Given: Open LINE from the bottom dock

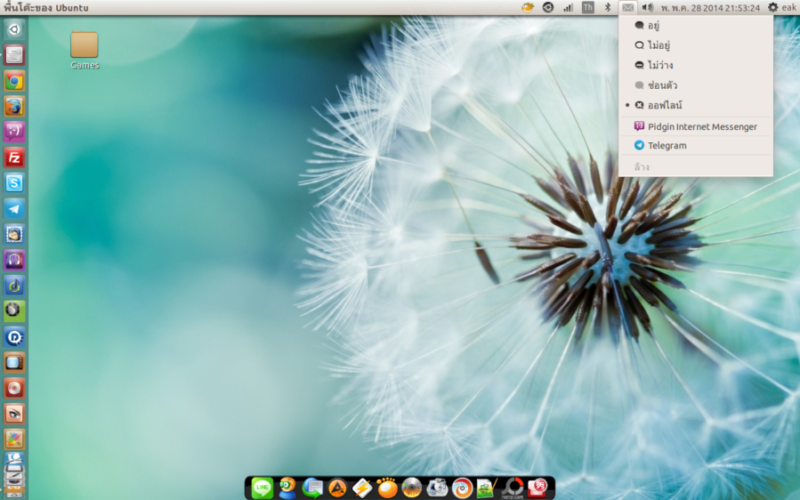Looking at the screenshot, I should (262, 488).
